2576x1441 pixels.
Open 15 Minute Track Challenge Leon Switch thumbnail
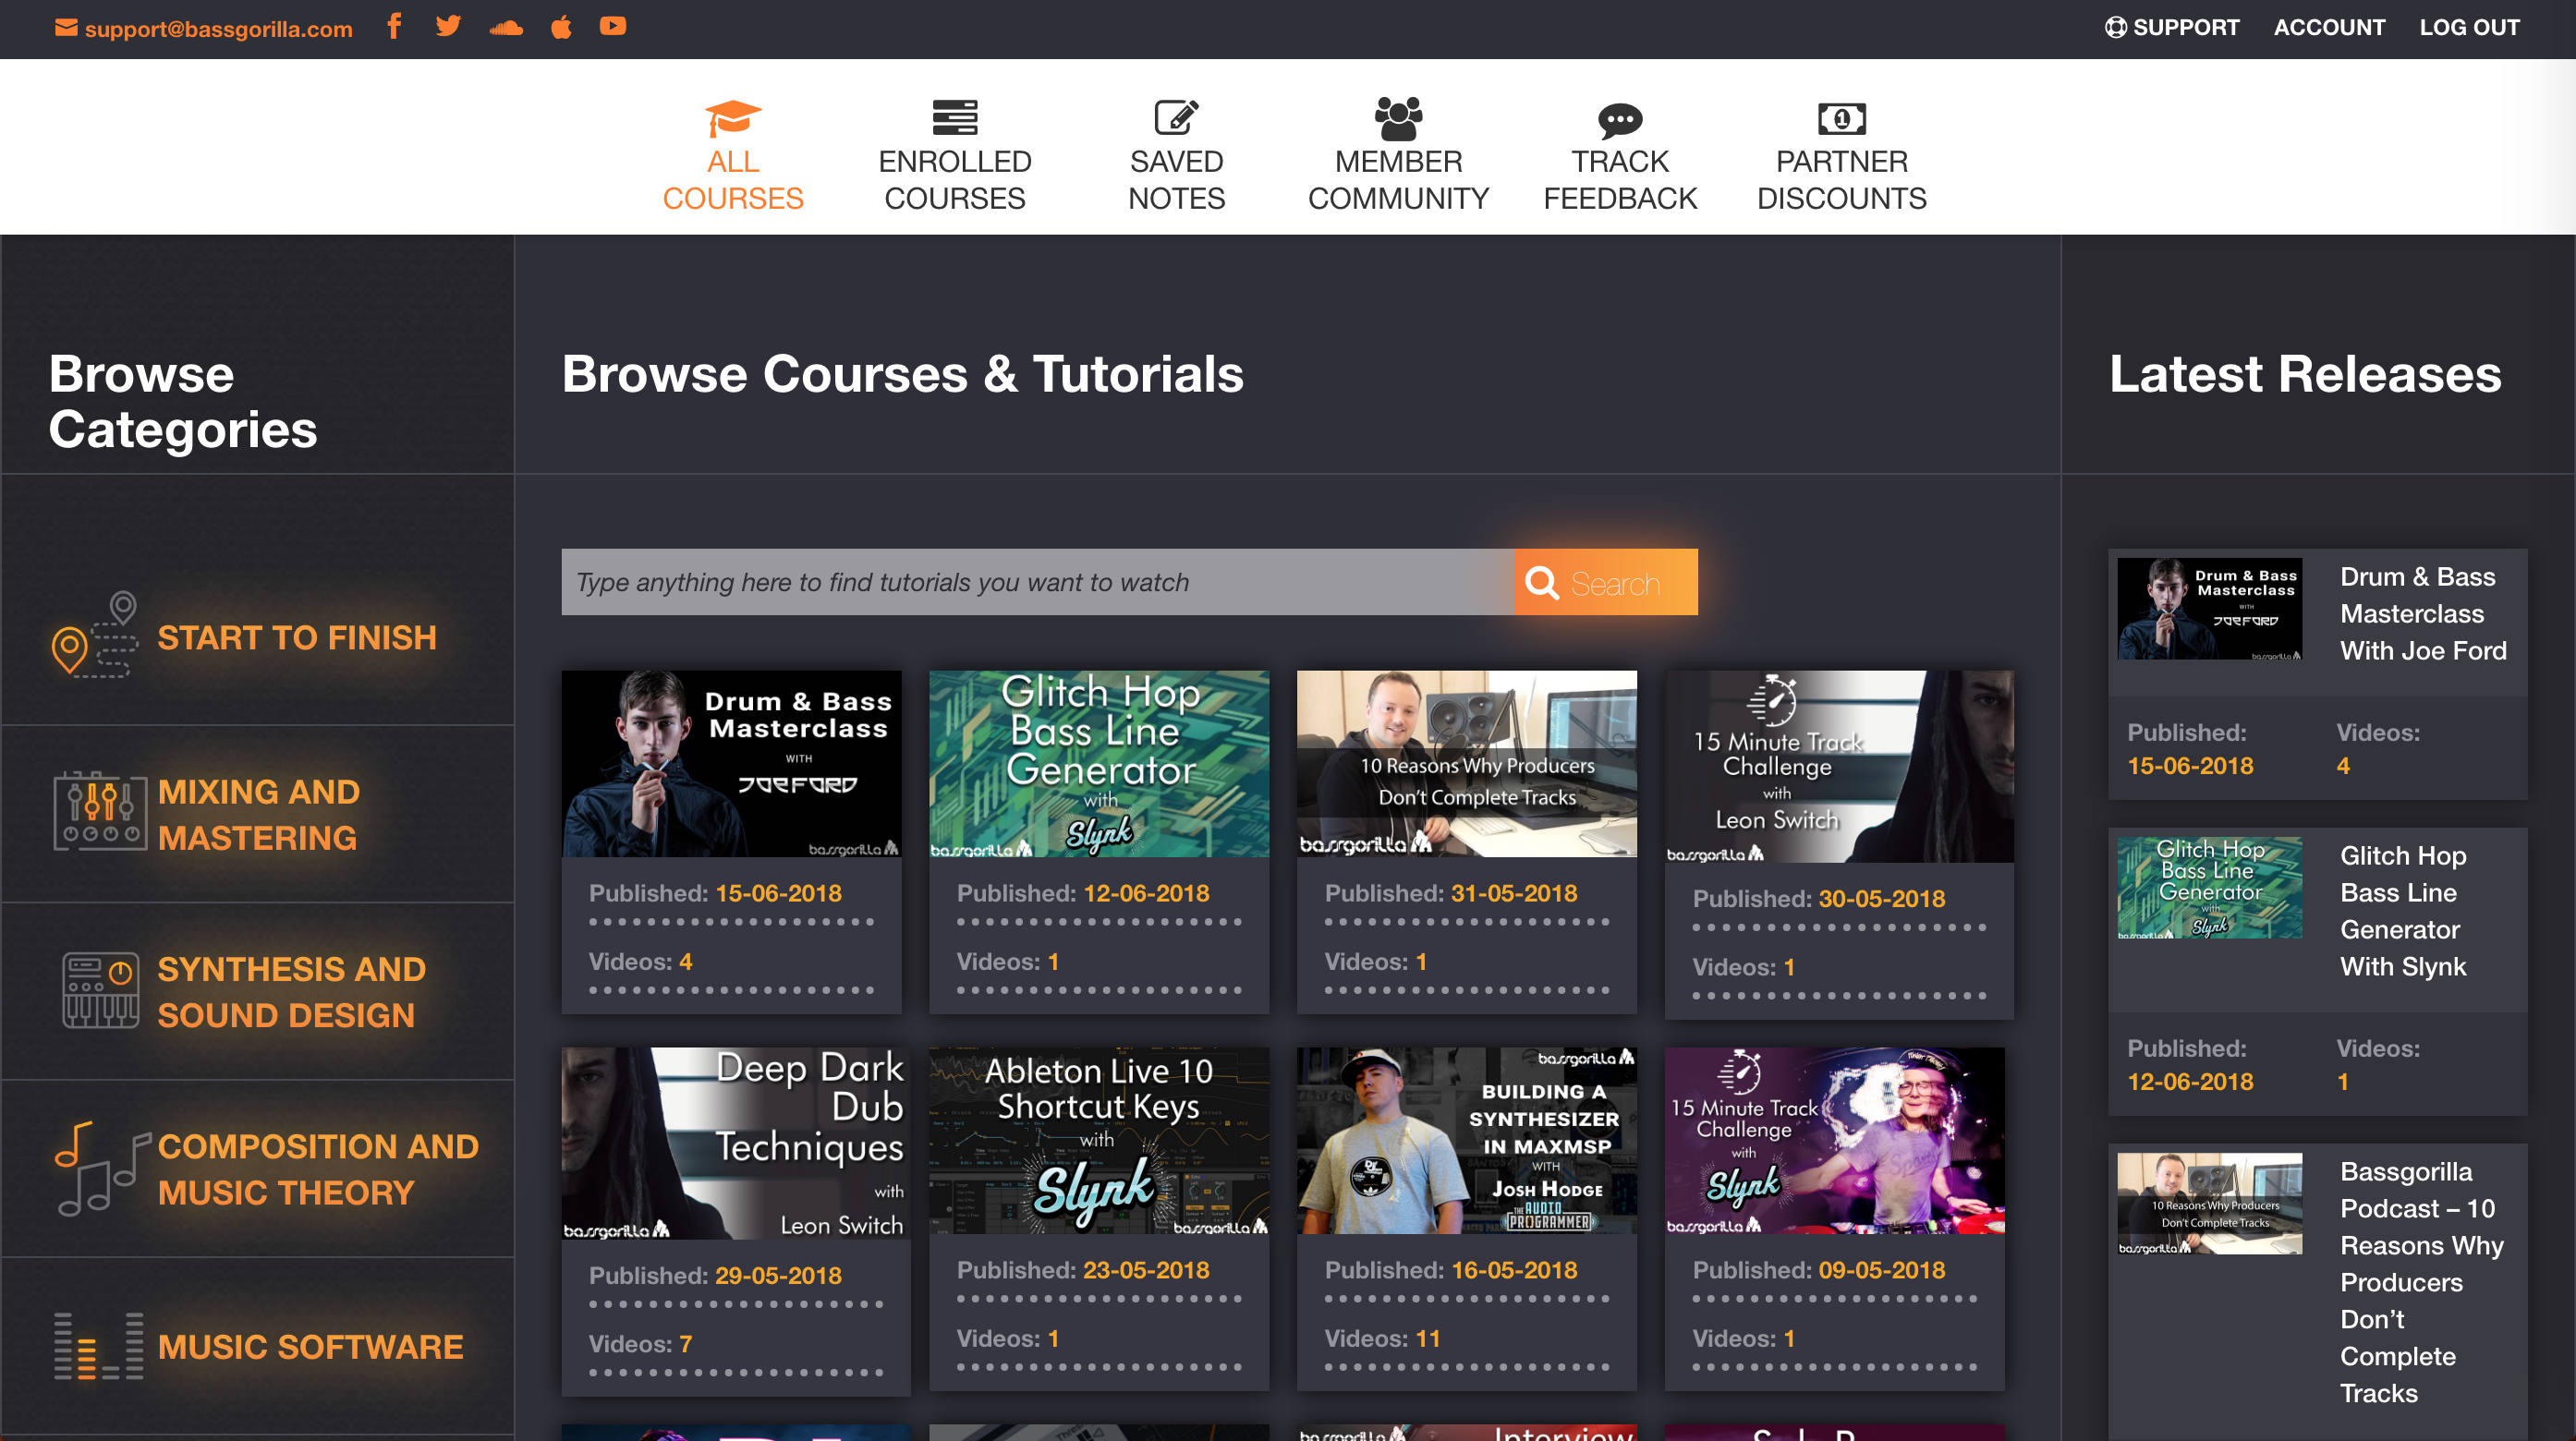point(1839,766)
